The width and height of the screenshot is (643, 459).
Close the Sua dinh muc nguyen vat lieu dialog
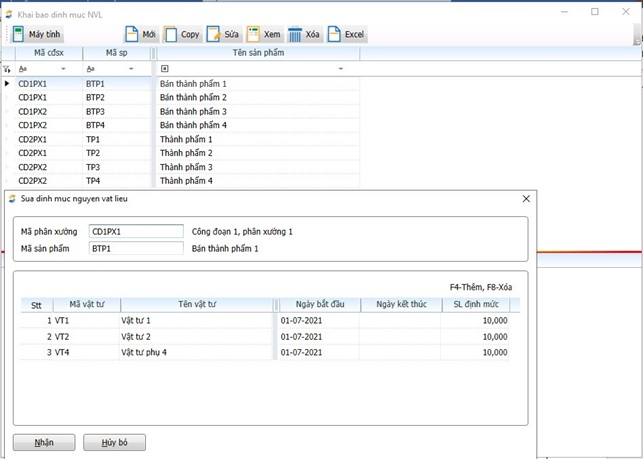click(526, 199)
